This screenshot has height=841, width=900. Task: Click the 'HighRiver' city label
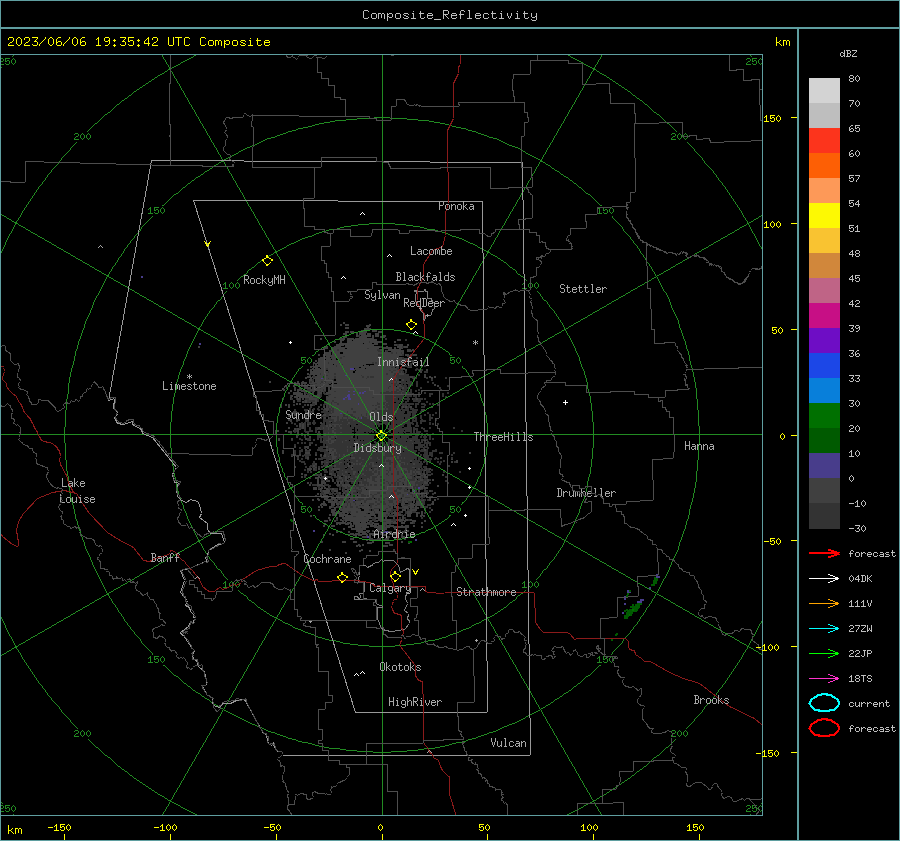(x=415, y=702)
